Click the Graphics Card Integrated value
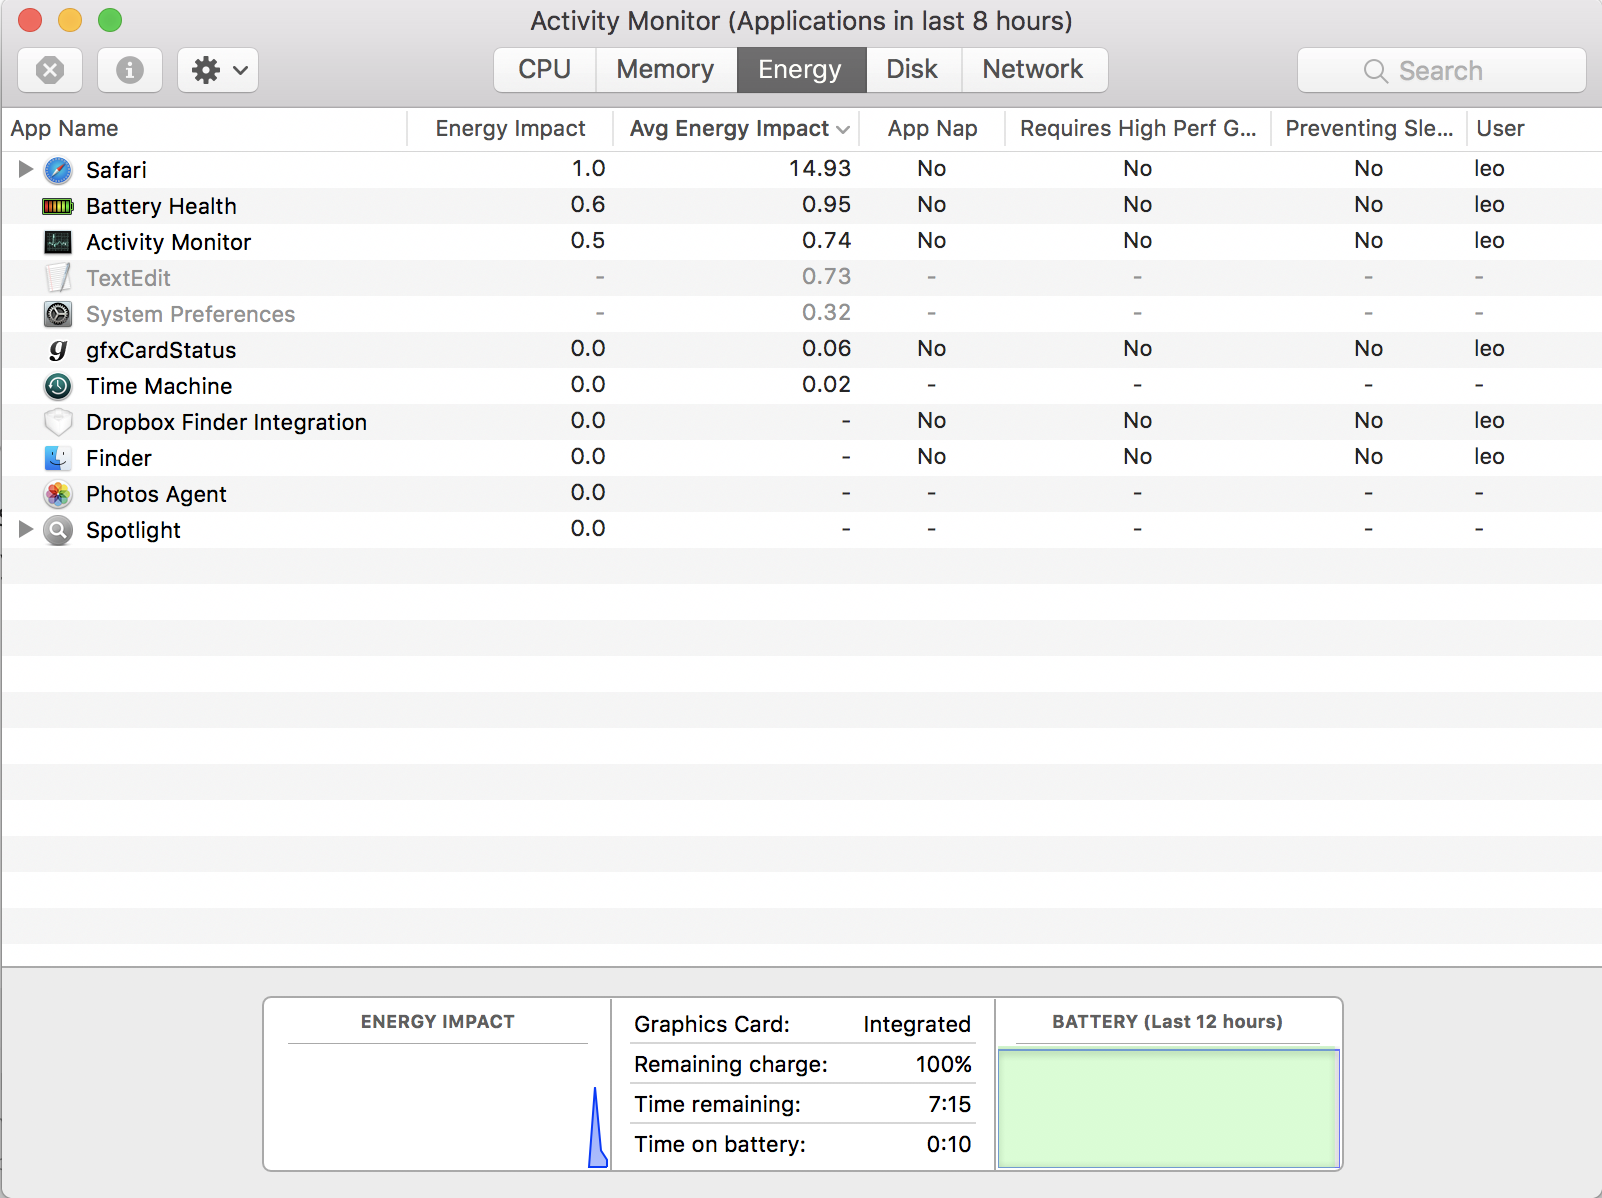The width and height of the screenshot is (1602, 1198). point(917,1024)
